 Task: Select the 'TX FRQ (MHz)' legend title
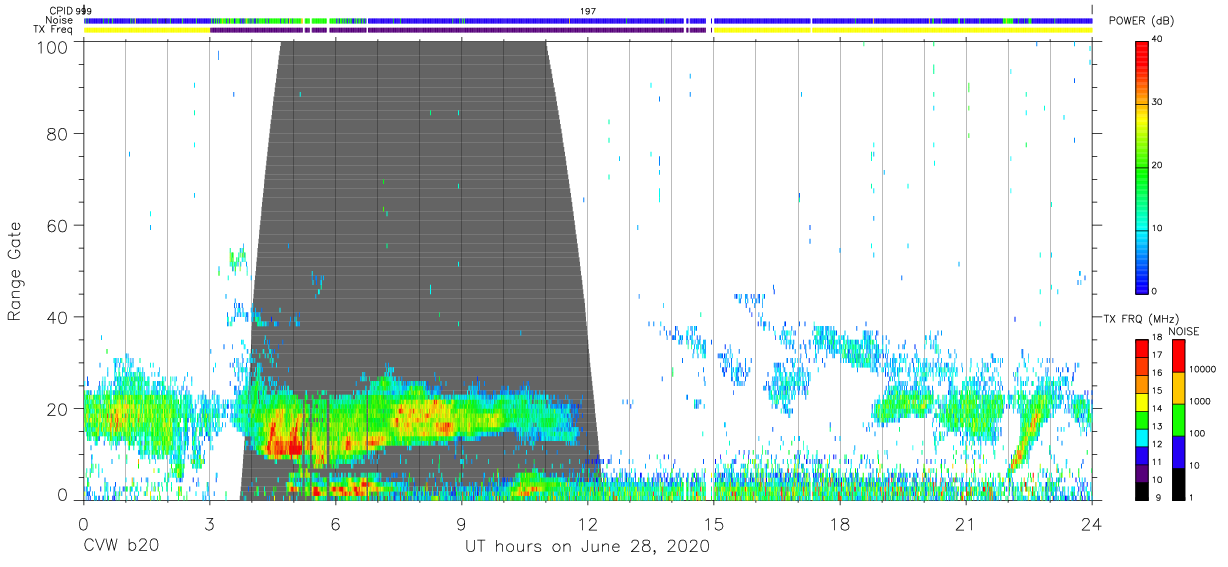point(1140,319)
